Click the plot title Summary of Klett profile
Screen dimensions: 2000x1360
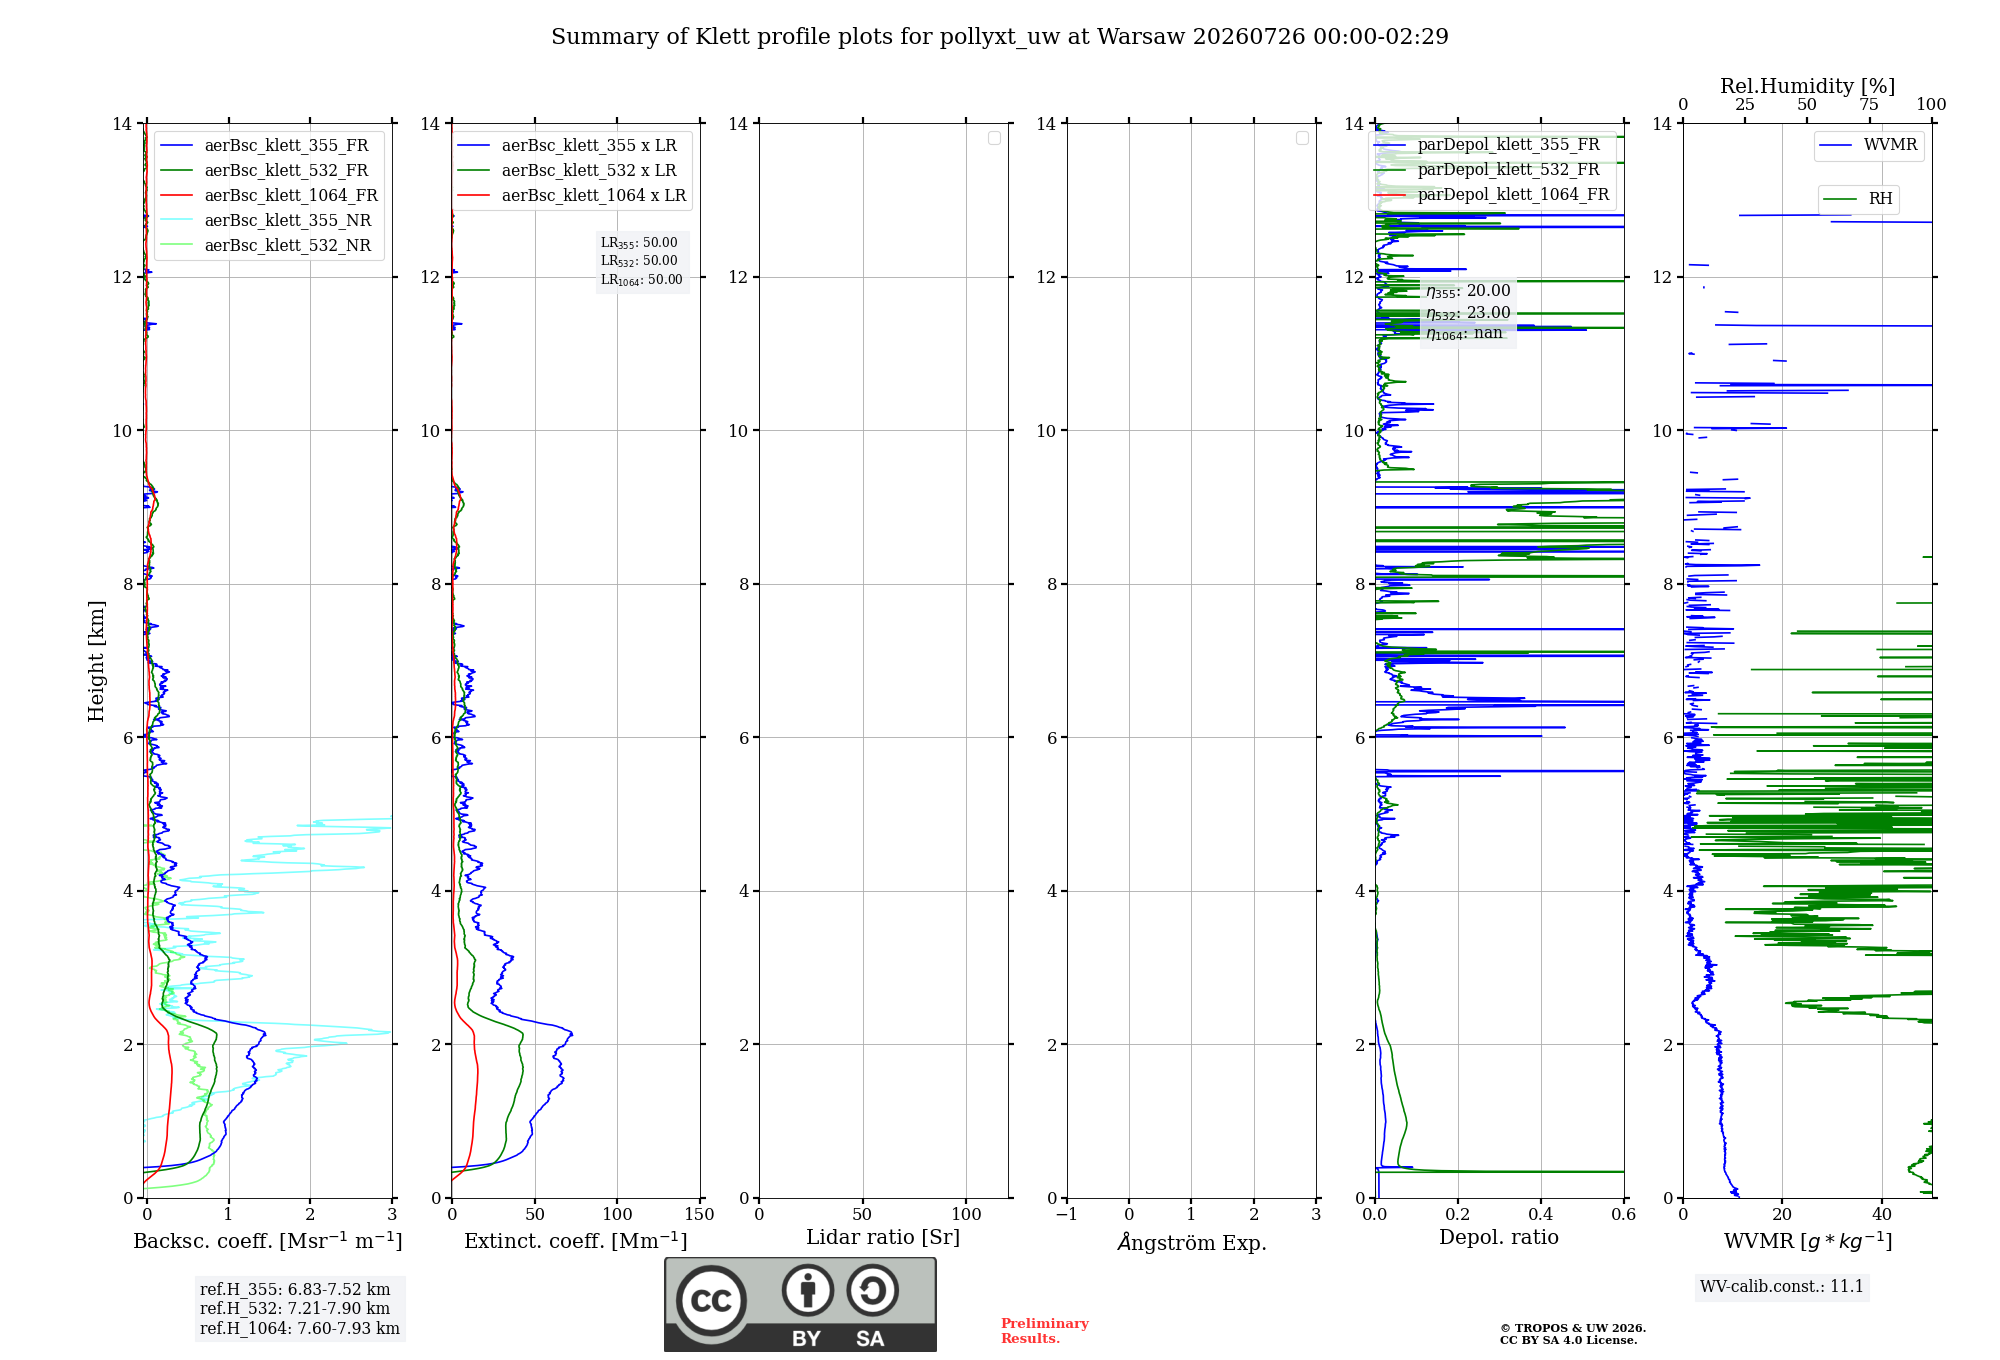[1000, 37]
